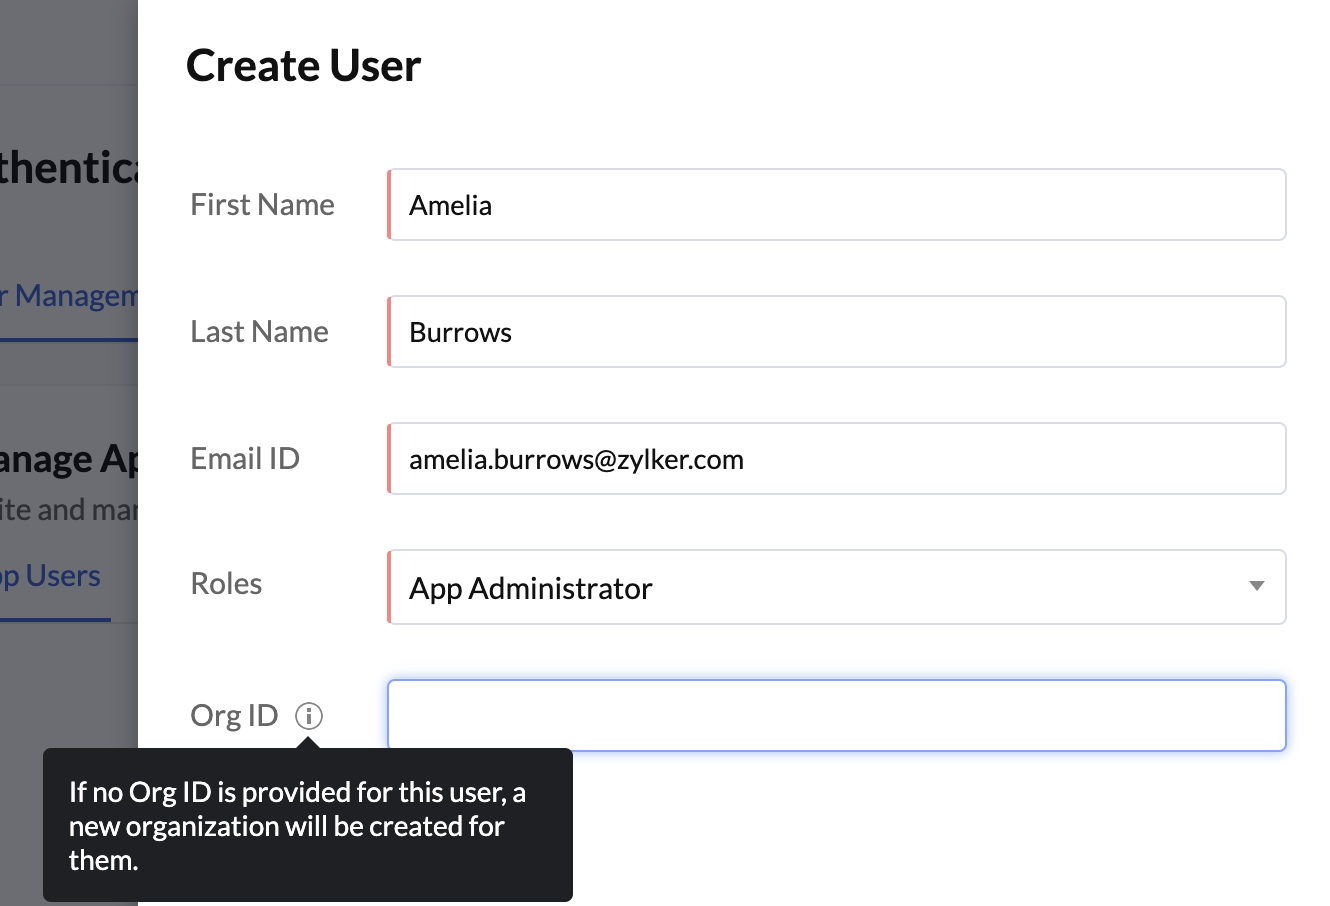Click the Create User panel heading

(303, 65)
